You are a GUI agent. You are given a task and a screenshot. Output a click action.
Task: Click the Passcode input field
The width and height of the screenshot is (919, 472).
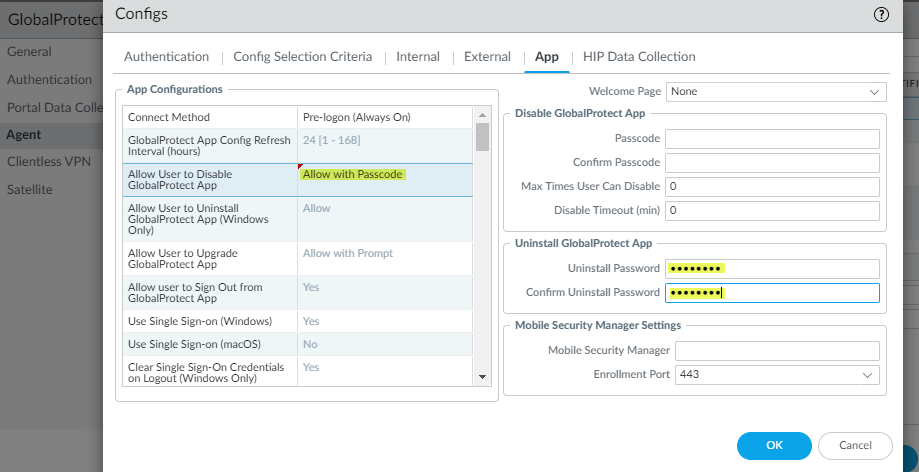pos(771,139)
